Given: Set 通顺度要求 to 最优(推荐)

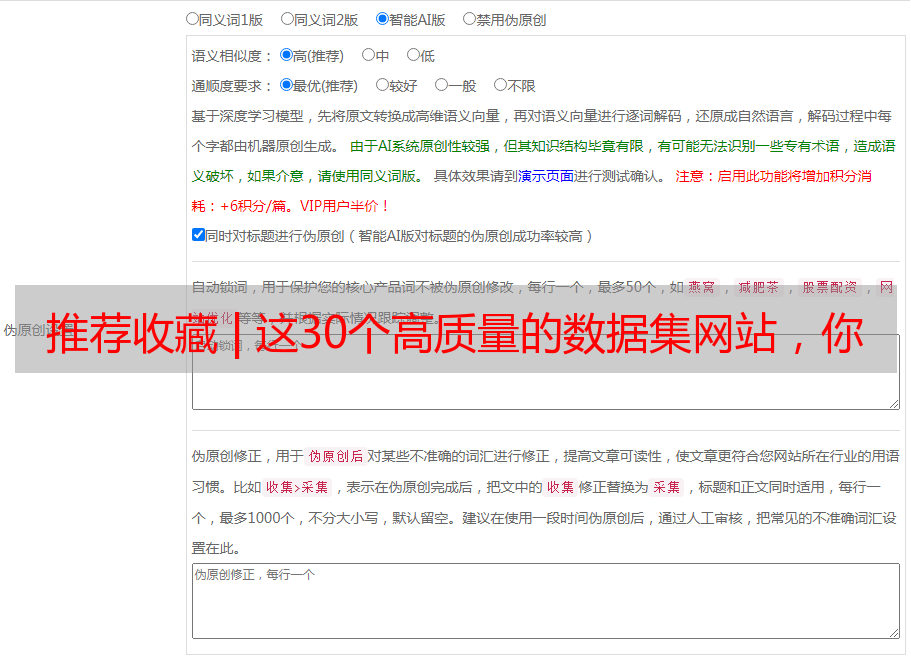Looking at the screenshot, I should 286,85.
